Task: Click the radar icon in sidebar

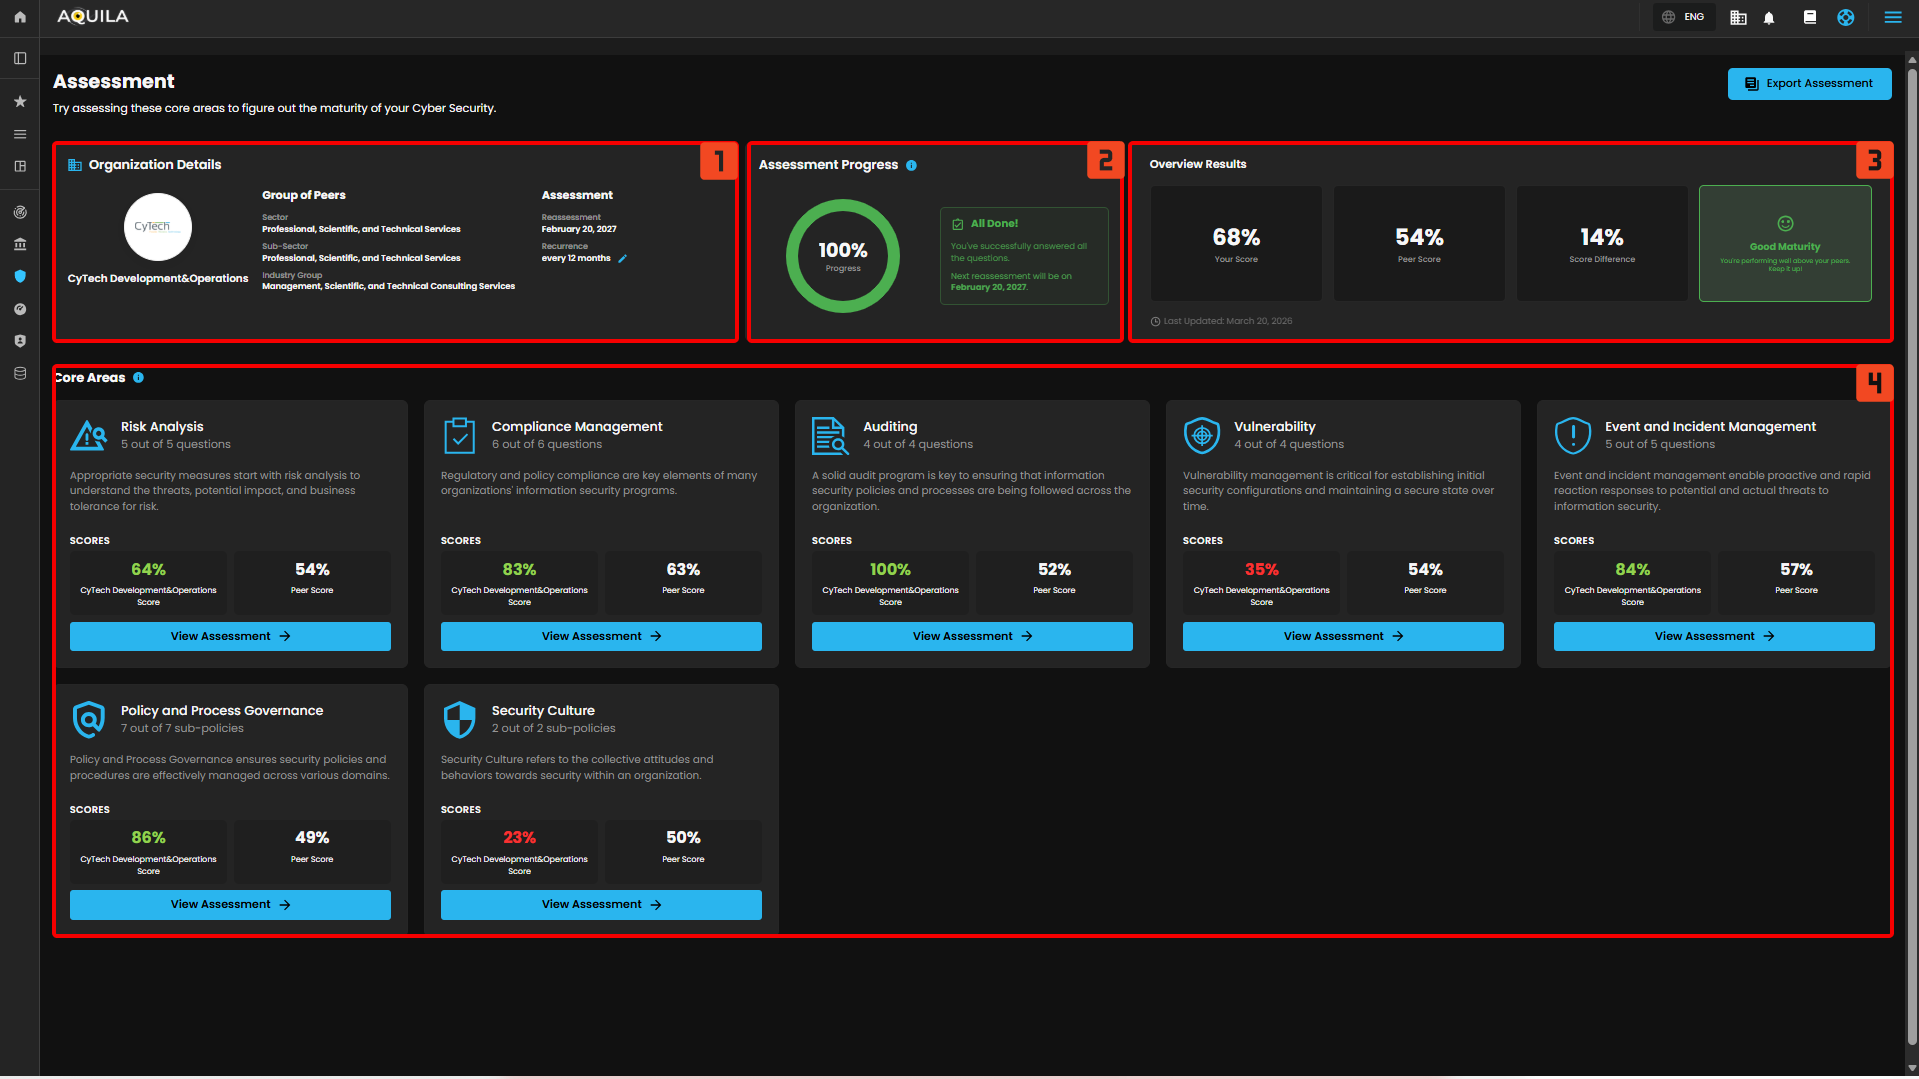Action: point(19,212)
